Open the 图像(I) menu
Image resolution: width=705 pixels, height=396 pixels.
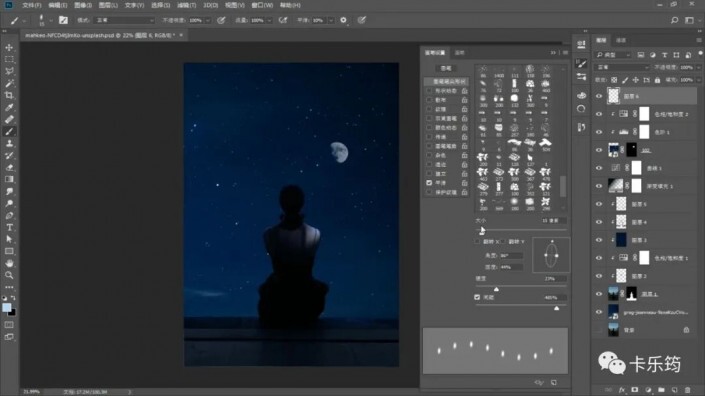coord(83,5)
